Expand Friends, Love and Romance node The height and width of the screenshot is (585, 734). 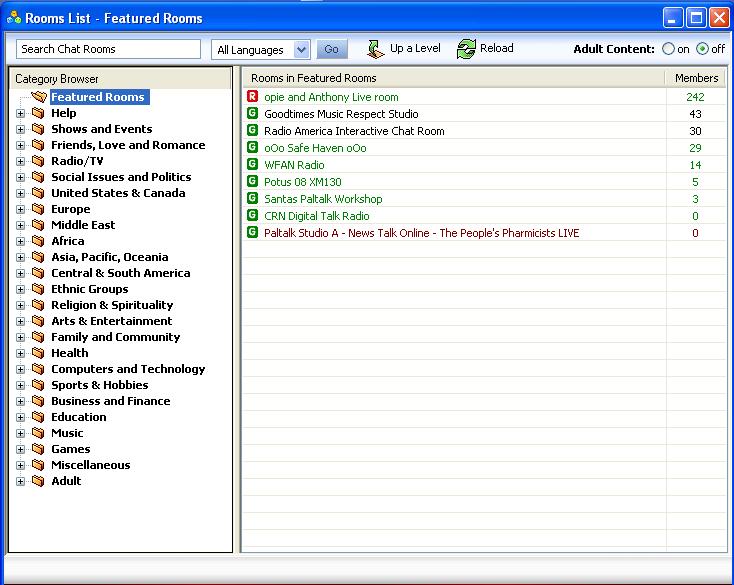click(20, 145)
